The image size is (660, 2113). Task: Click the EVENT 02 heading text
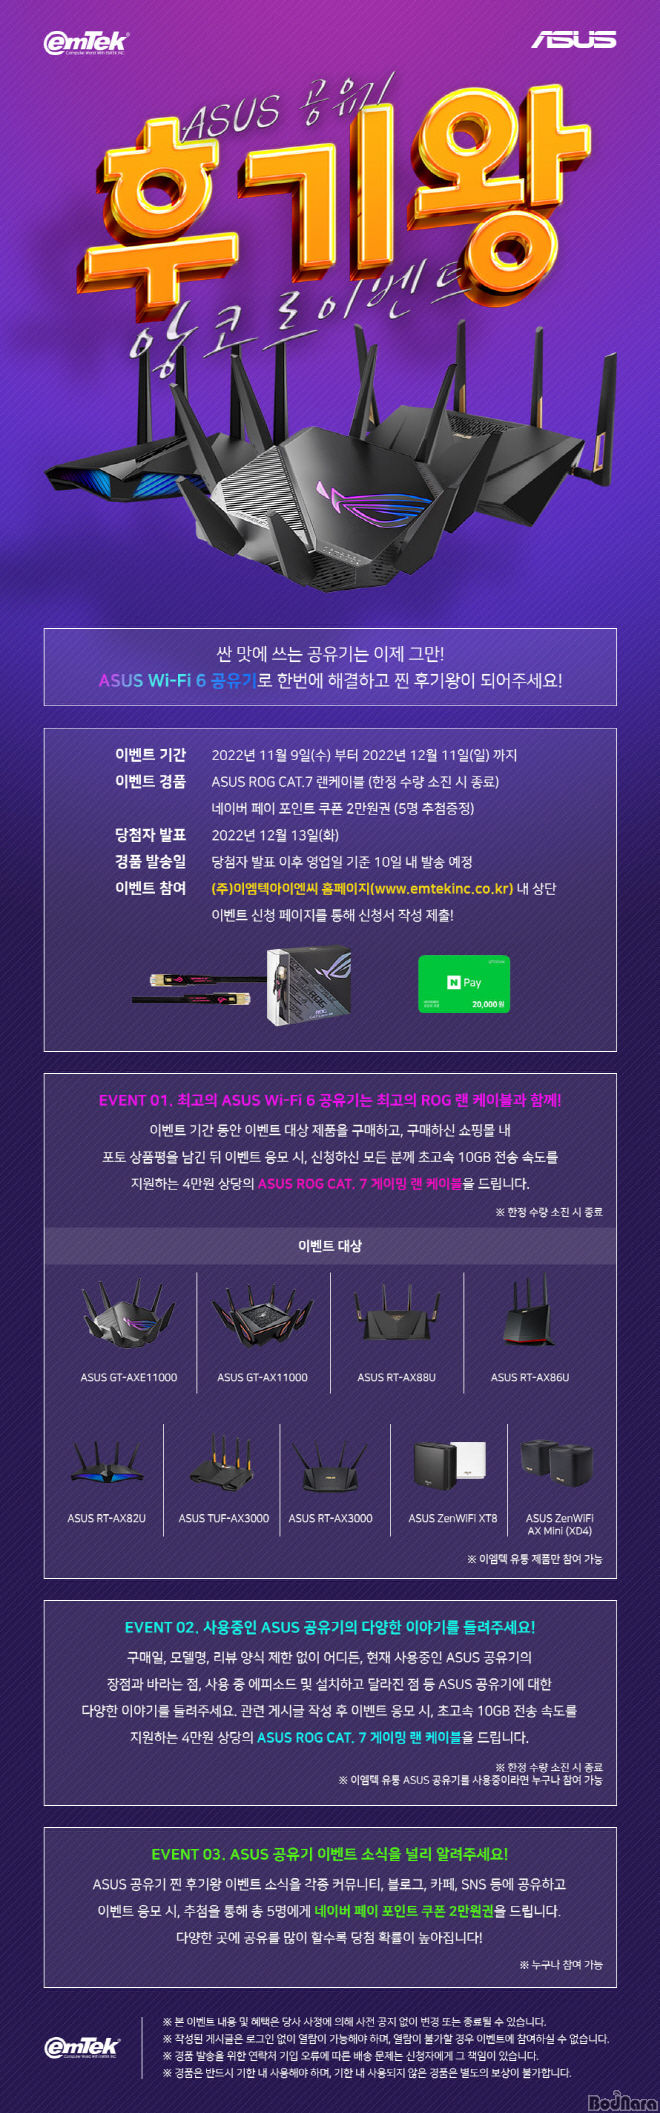tap(330, 1627)
